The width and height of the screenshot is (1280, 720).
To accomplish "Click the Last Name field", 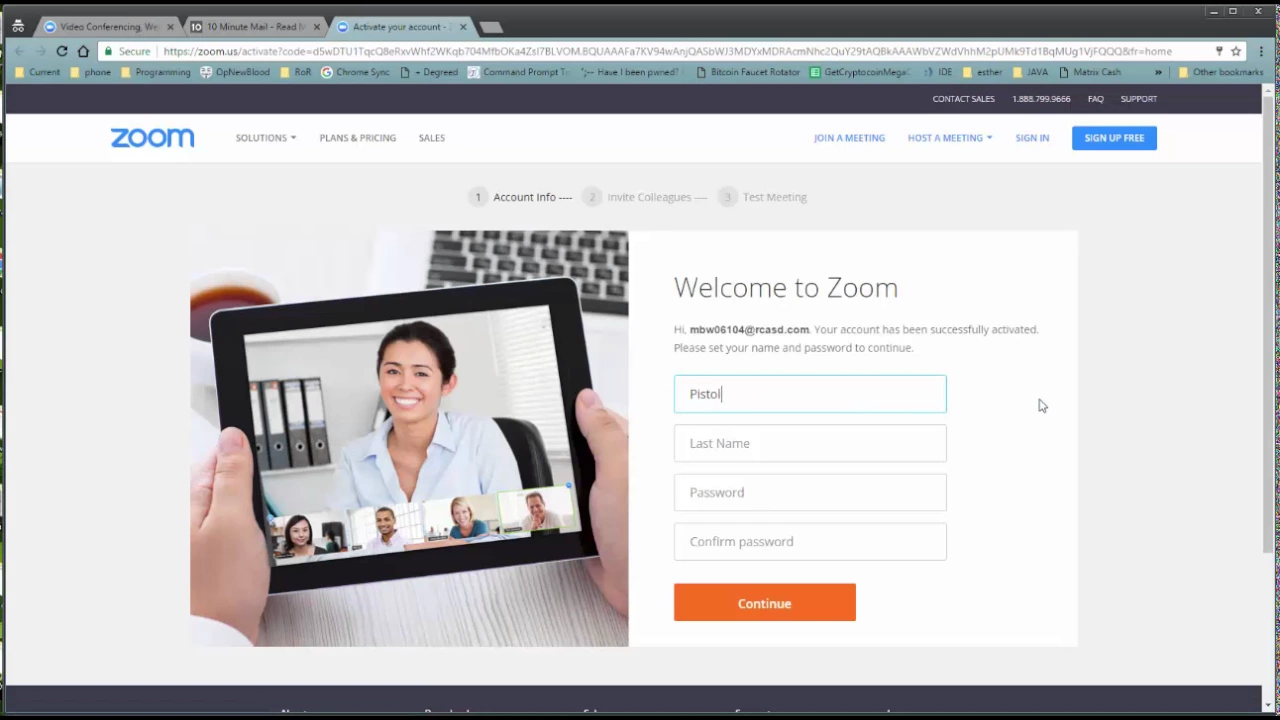I will (810, 443).
